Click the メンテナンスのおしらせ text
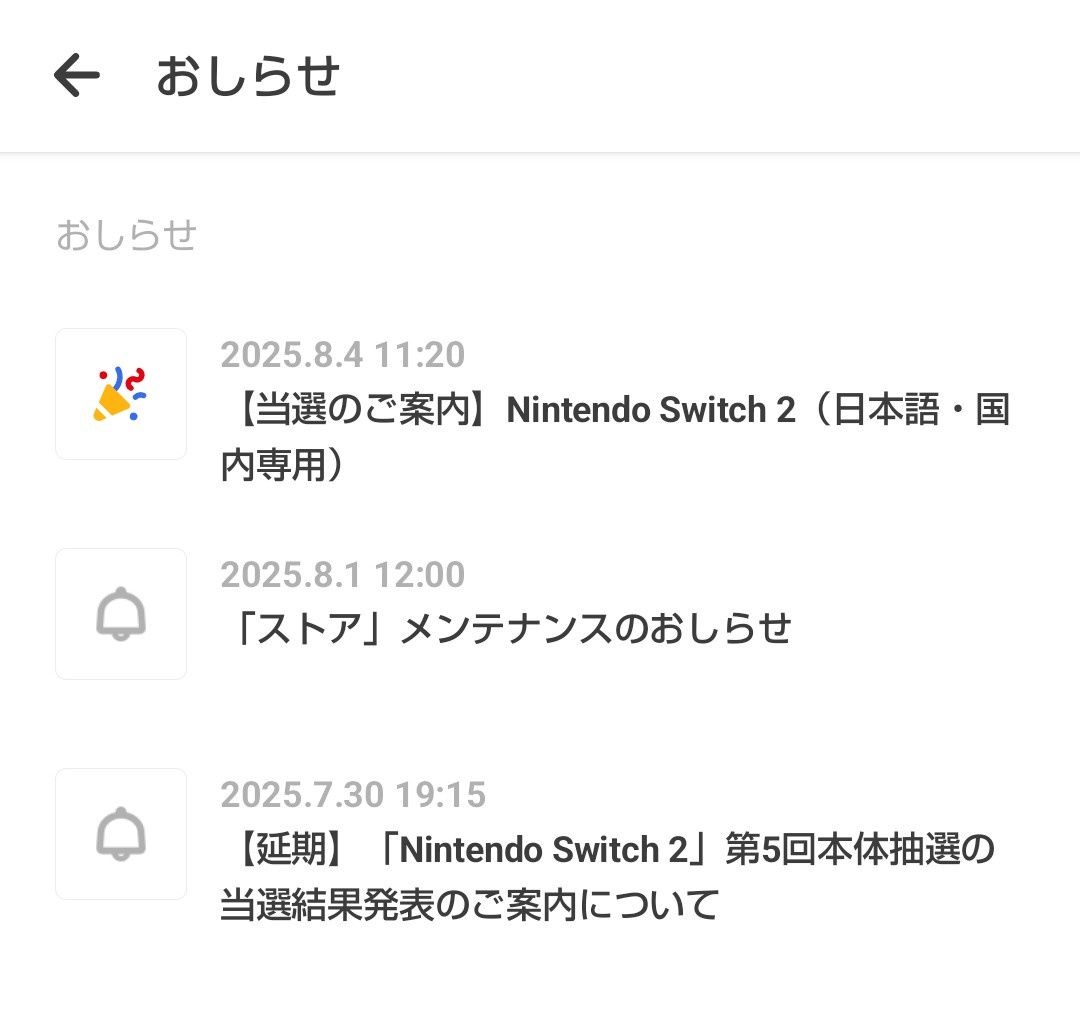Image resolution: width=1080 pixels, height=1019 pixels. 595,628
